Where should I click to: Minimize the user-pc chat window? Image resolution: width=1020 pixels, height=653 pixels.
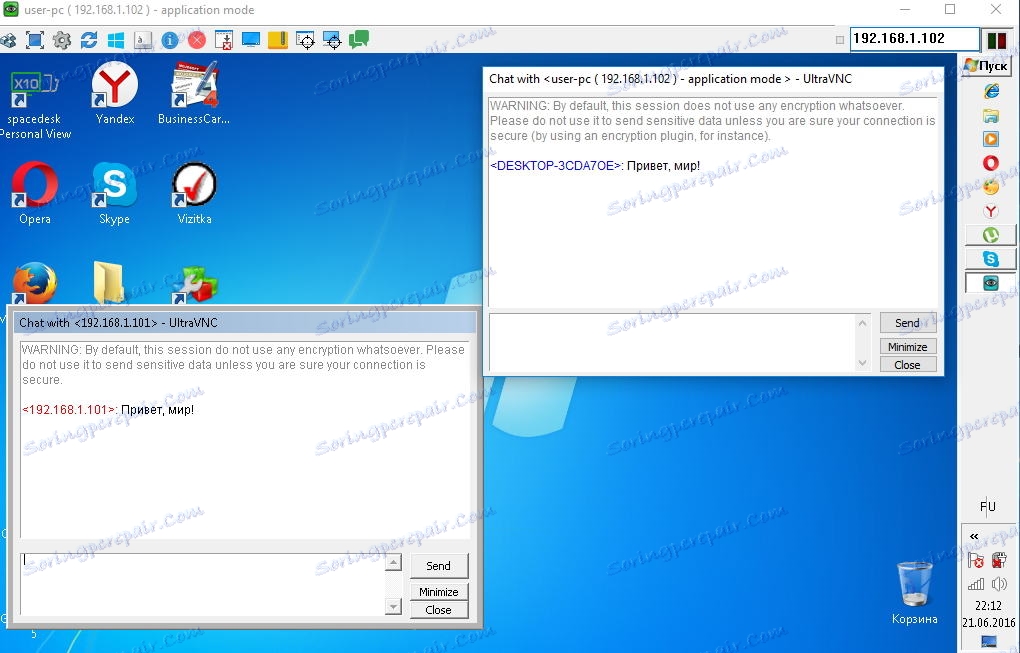[907, 347]
